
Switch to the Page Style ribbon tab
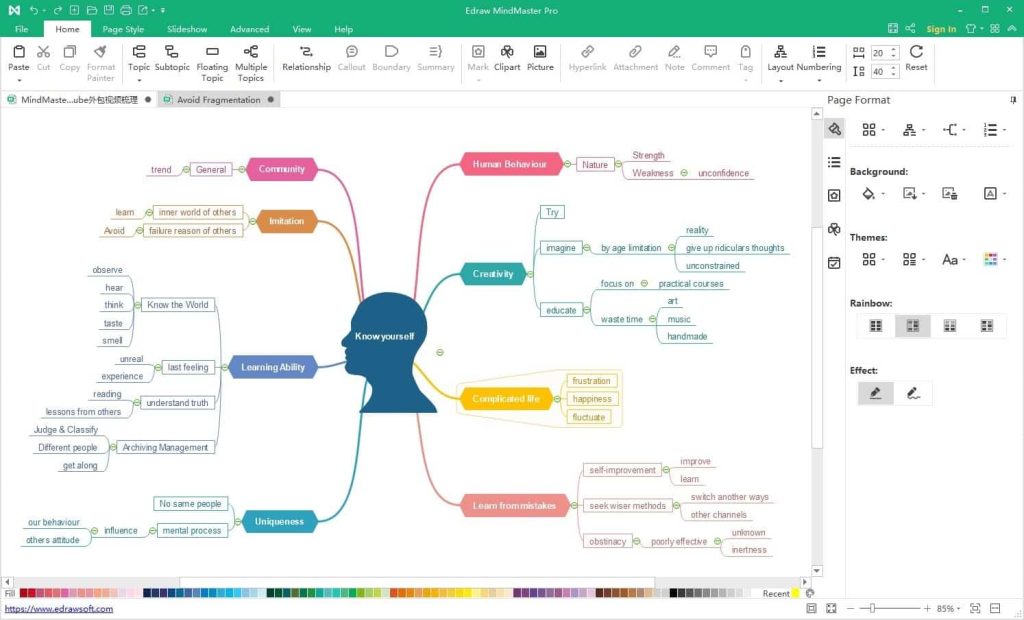click(122, 29)
